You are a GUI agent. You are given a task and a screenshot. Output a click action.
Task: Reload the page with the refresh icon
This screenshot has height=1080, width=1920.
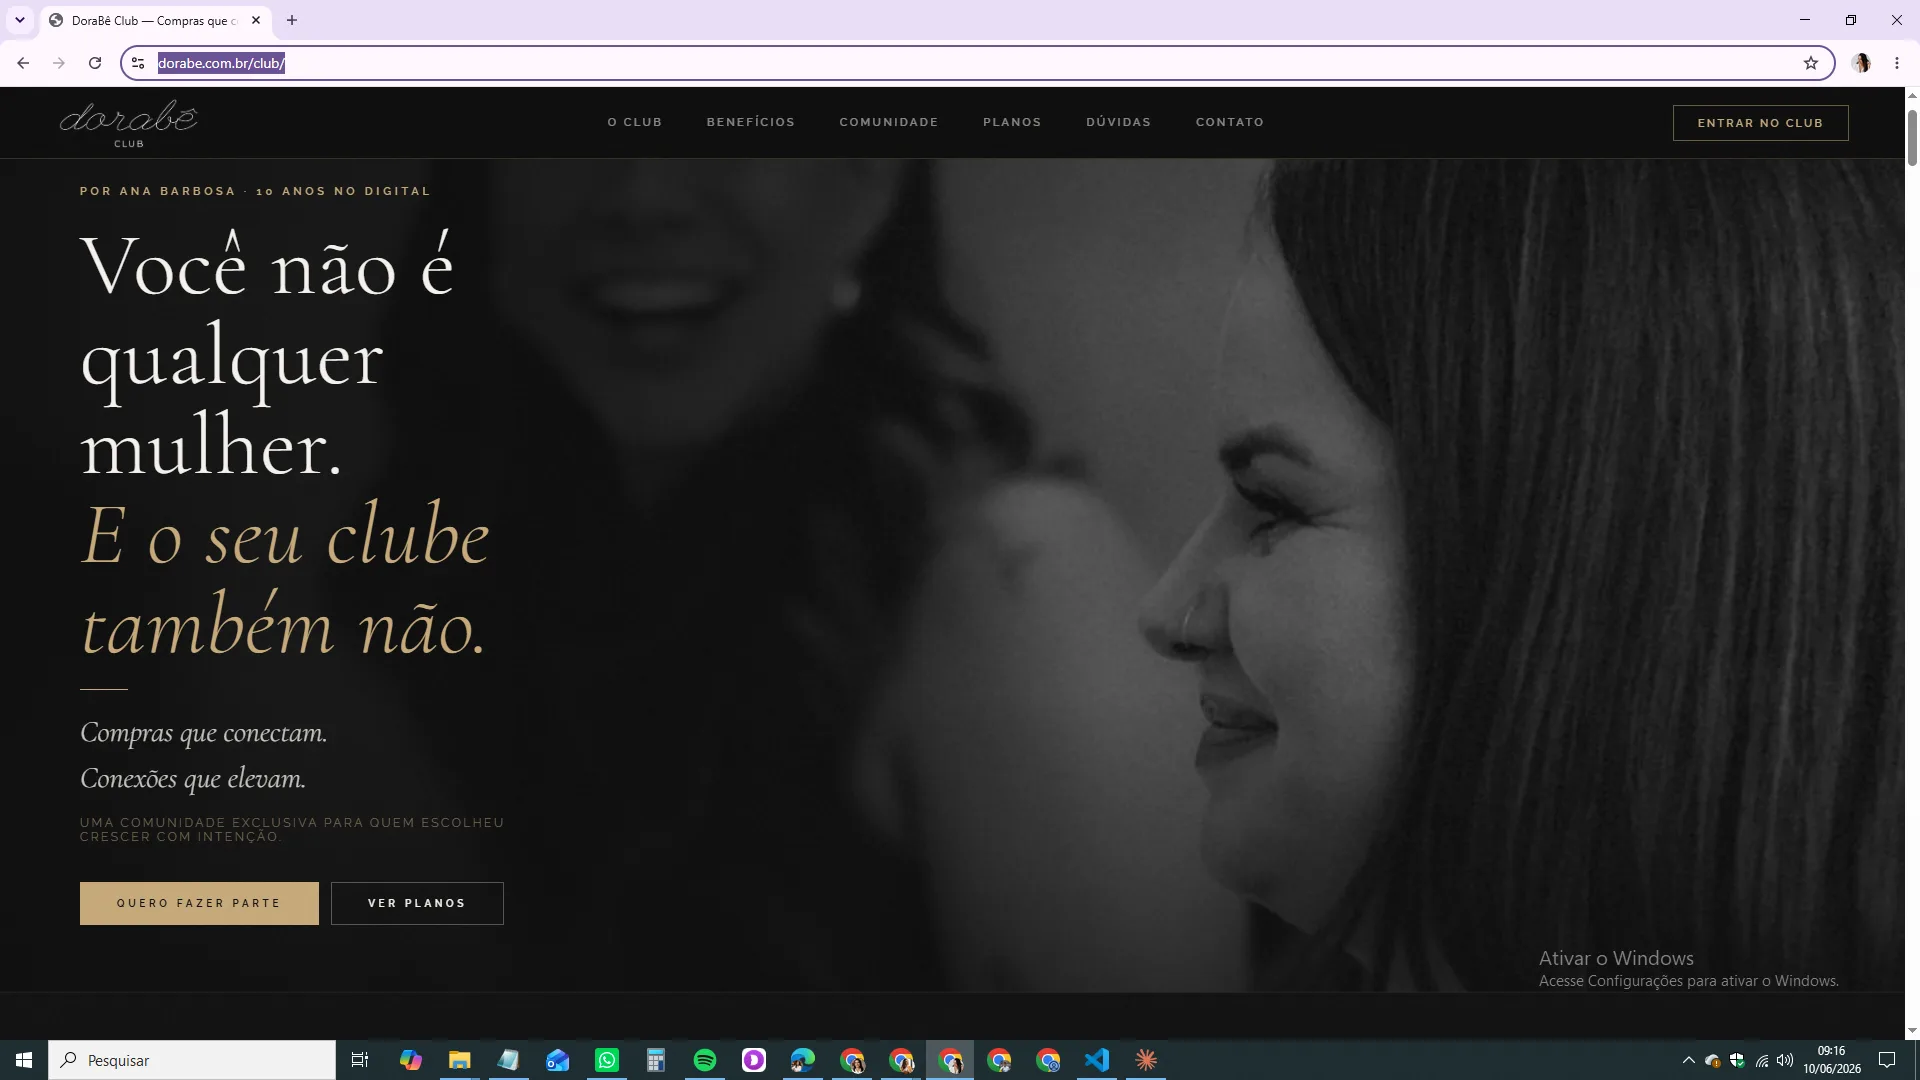pos(95,63)
